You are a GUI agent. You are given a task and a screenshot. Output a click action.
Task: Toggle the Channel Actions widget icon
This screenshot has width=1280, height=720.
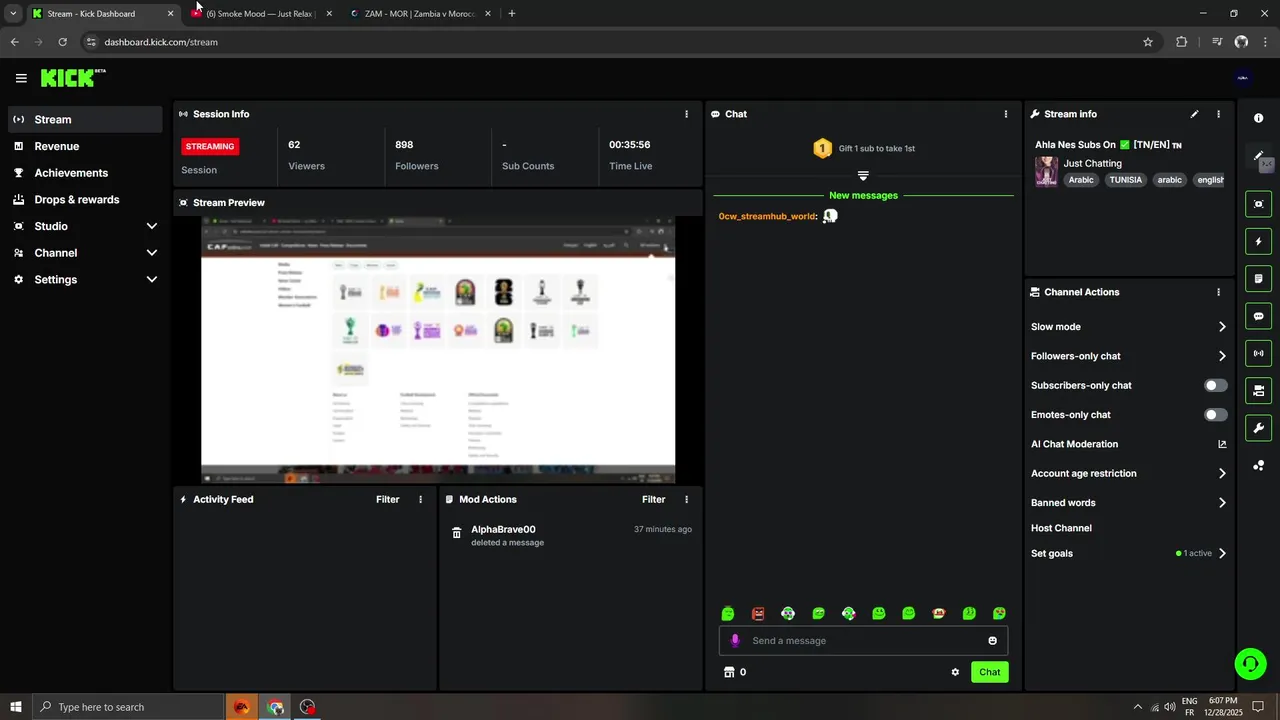pyautogui.click(x=1259, y=390)
